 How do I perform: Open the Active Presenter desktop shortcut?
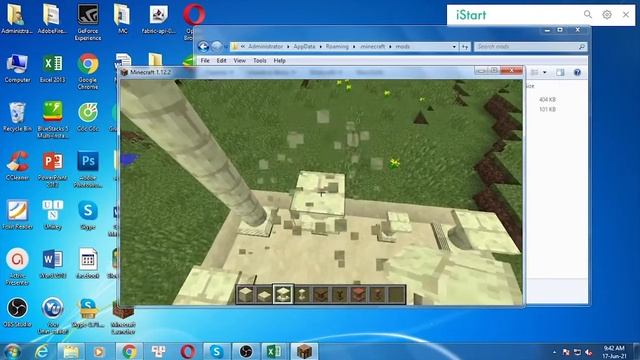(x=17, y=267)
